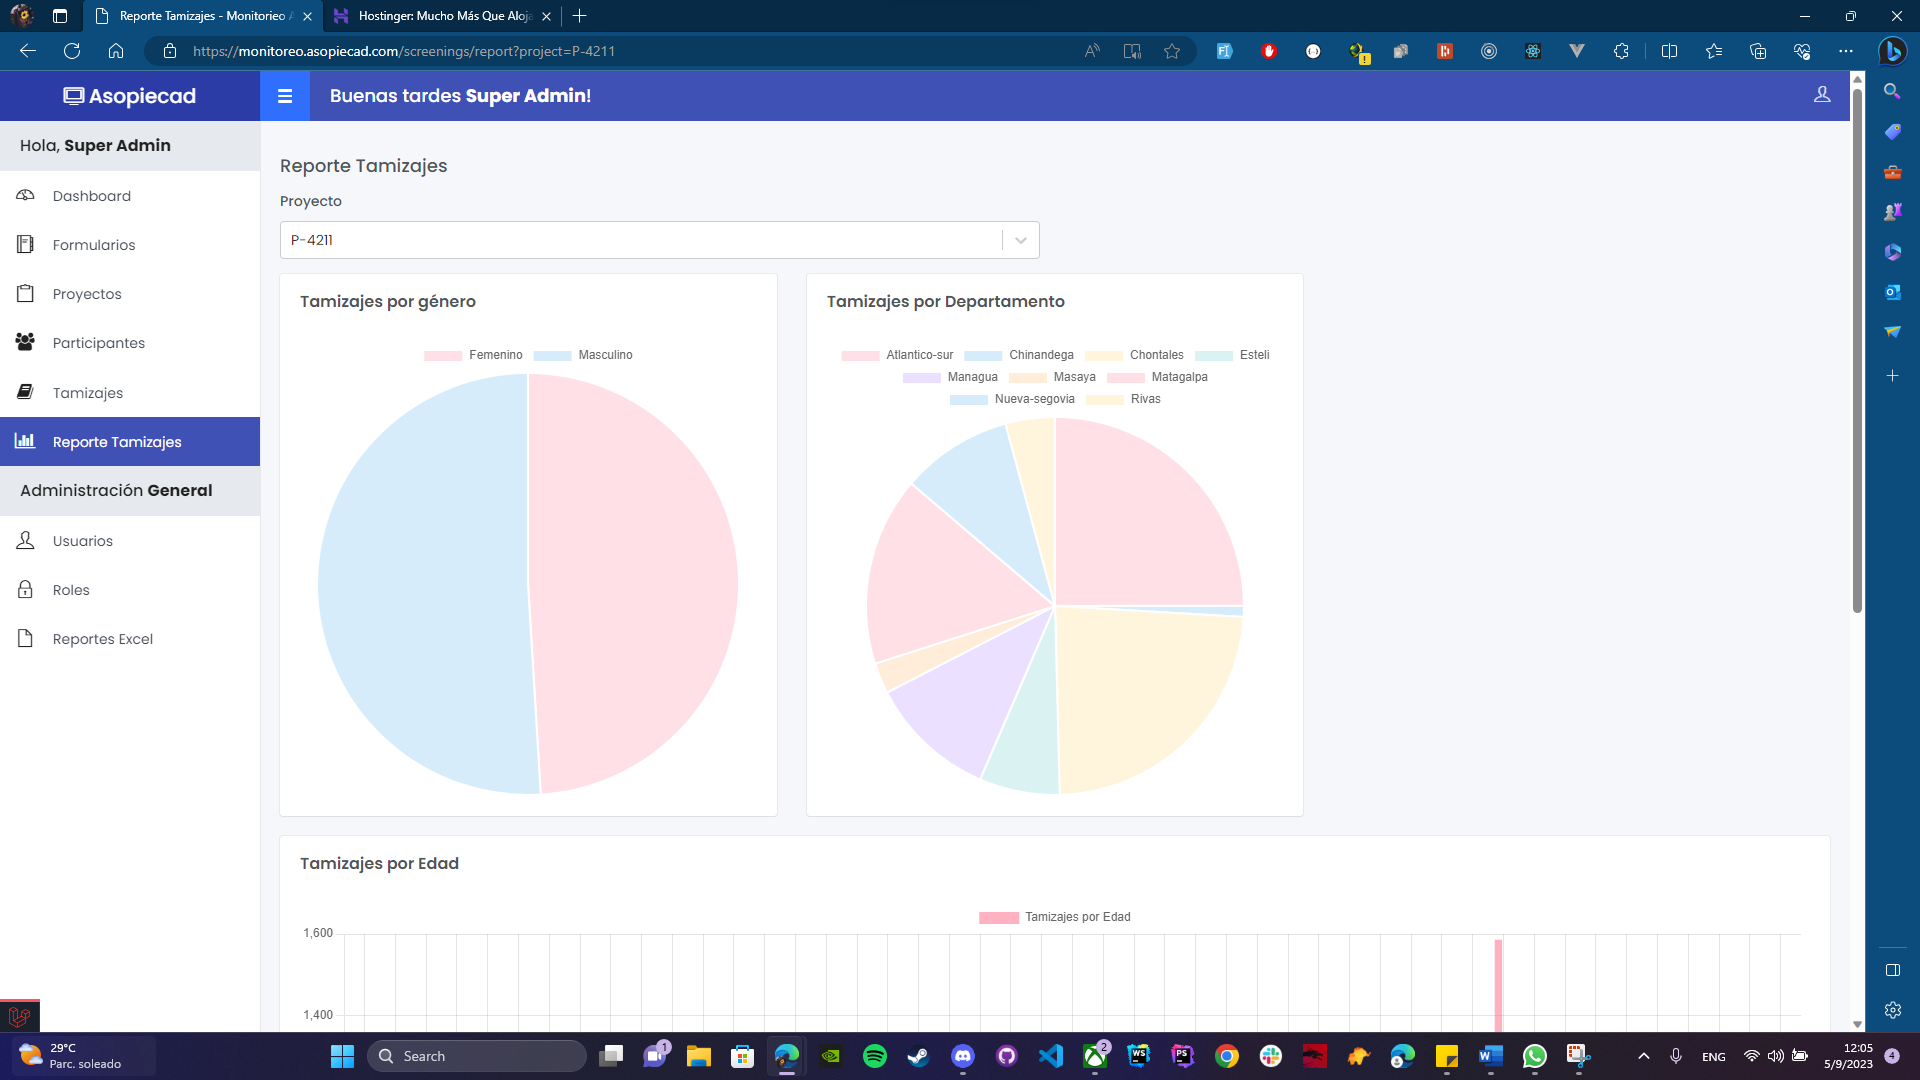This screenshot has width=1920, height=1080.
Task: Click the Asopiecad logo link
Action: pos(130,96)
